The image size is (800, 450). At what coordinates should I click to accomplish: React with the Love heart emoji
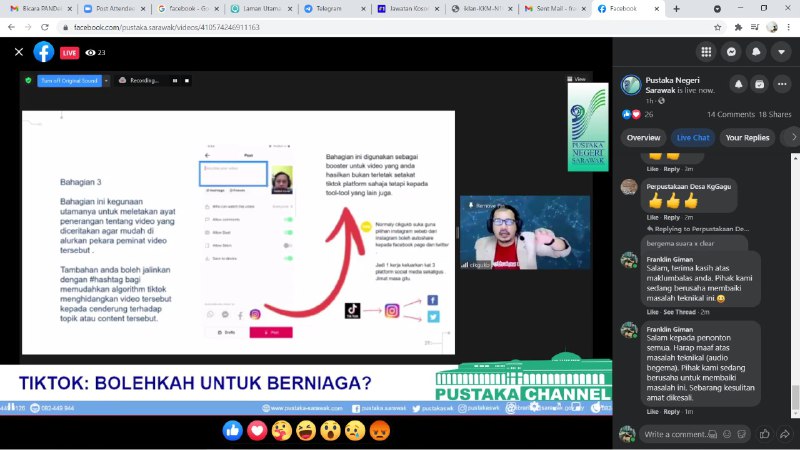coord(257,431)
